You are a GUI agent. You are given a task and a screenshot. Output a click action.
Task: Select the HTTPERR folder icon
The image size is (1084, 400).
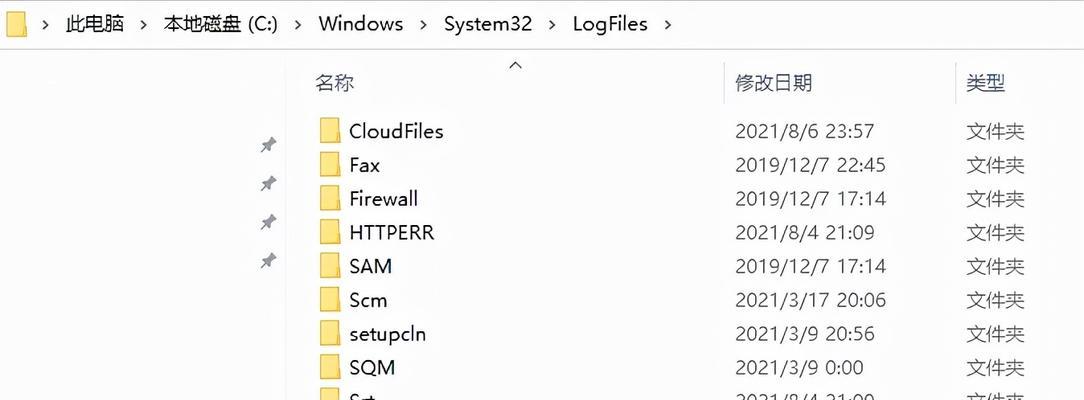pyautogui.click(x=330, y=232)
